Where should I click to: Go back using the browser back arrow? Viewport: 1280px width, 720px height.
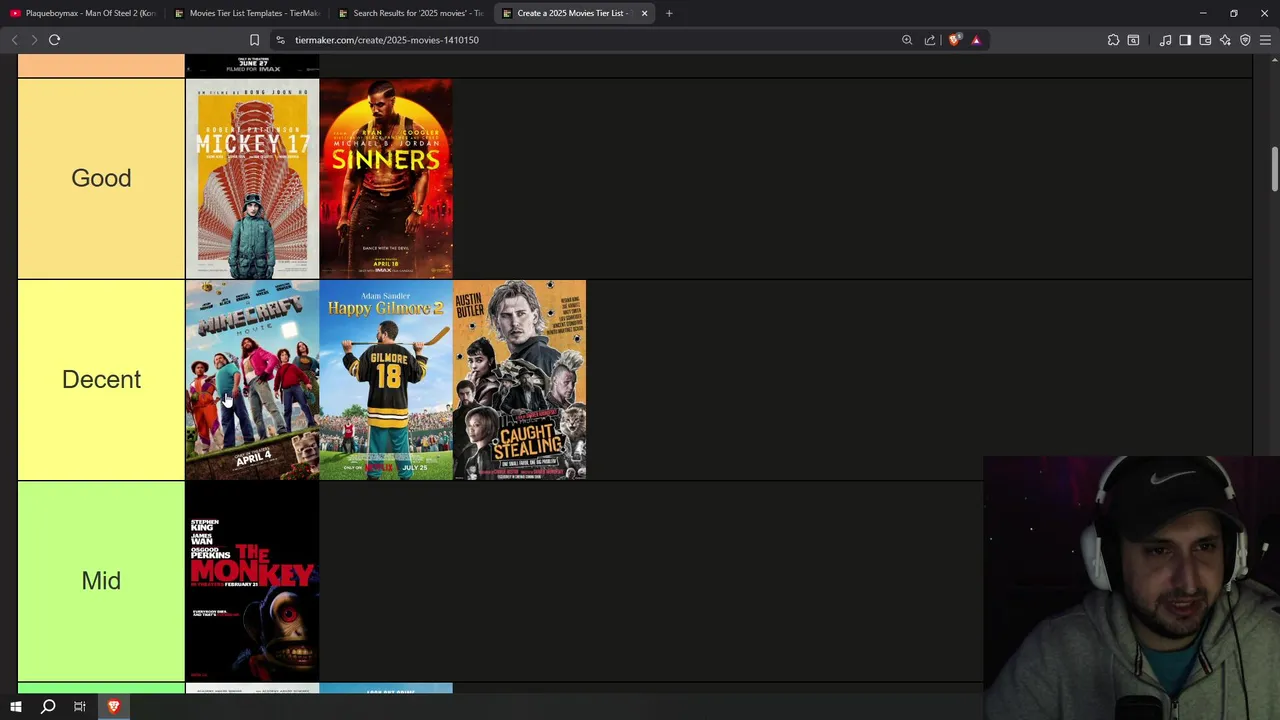(14, 40)
